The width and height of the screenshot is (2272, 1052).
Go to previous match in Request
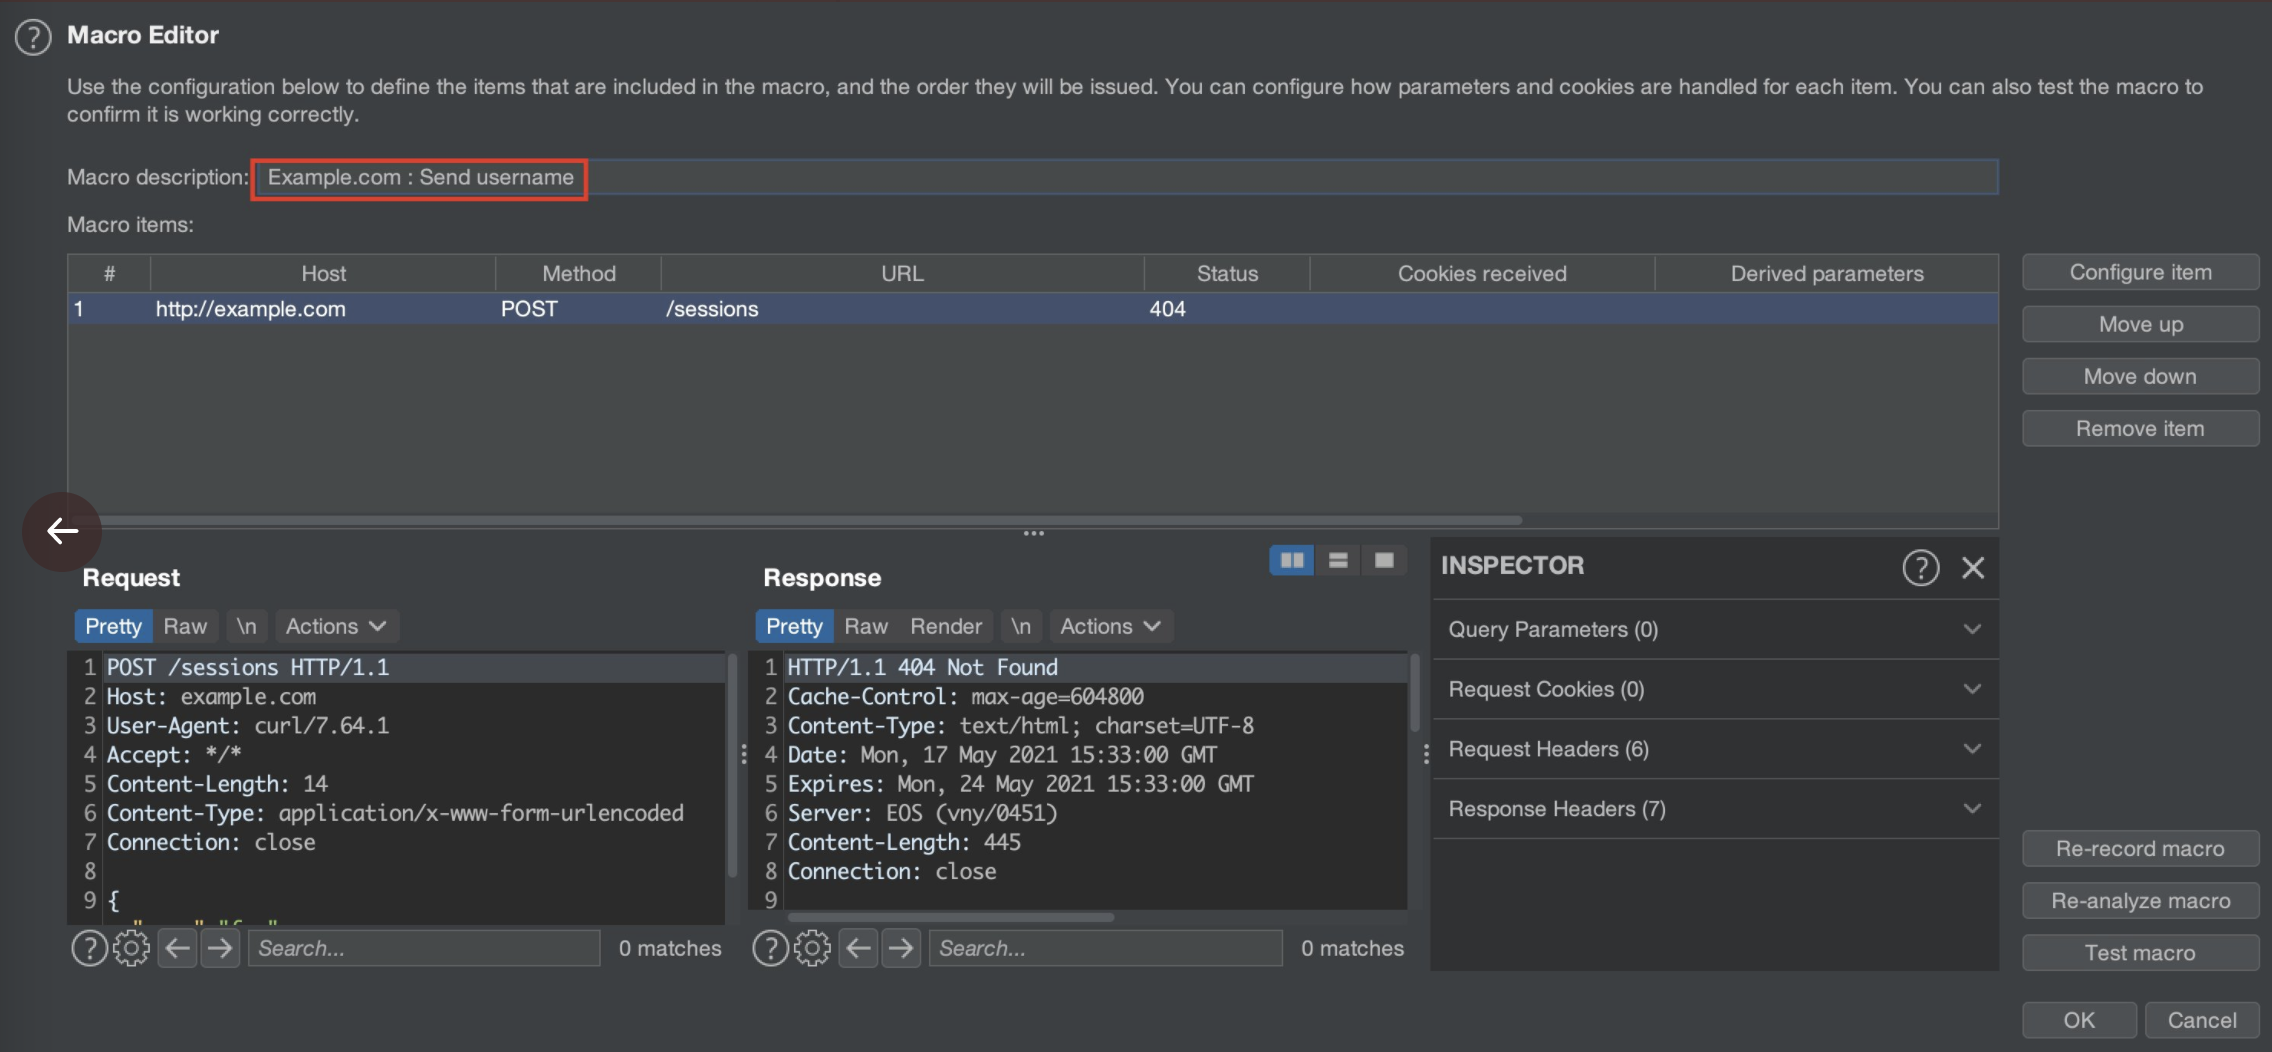tap(178, 948)
